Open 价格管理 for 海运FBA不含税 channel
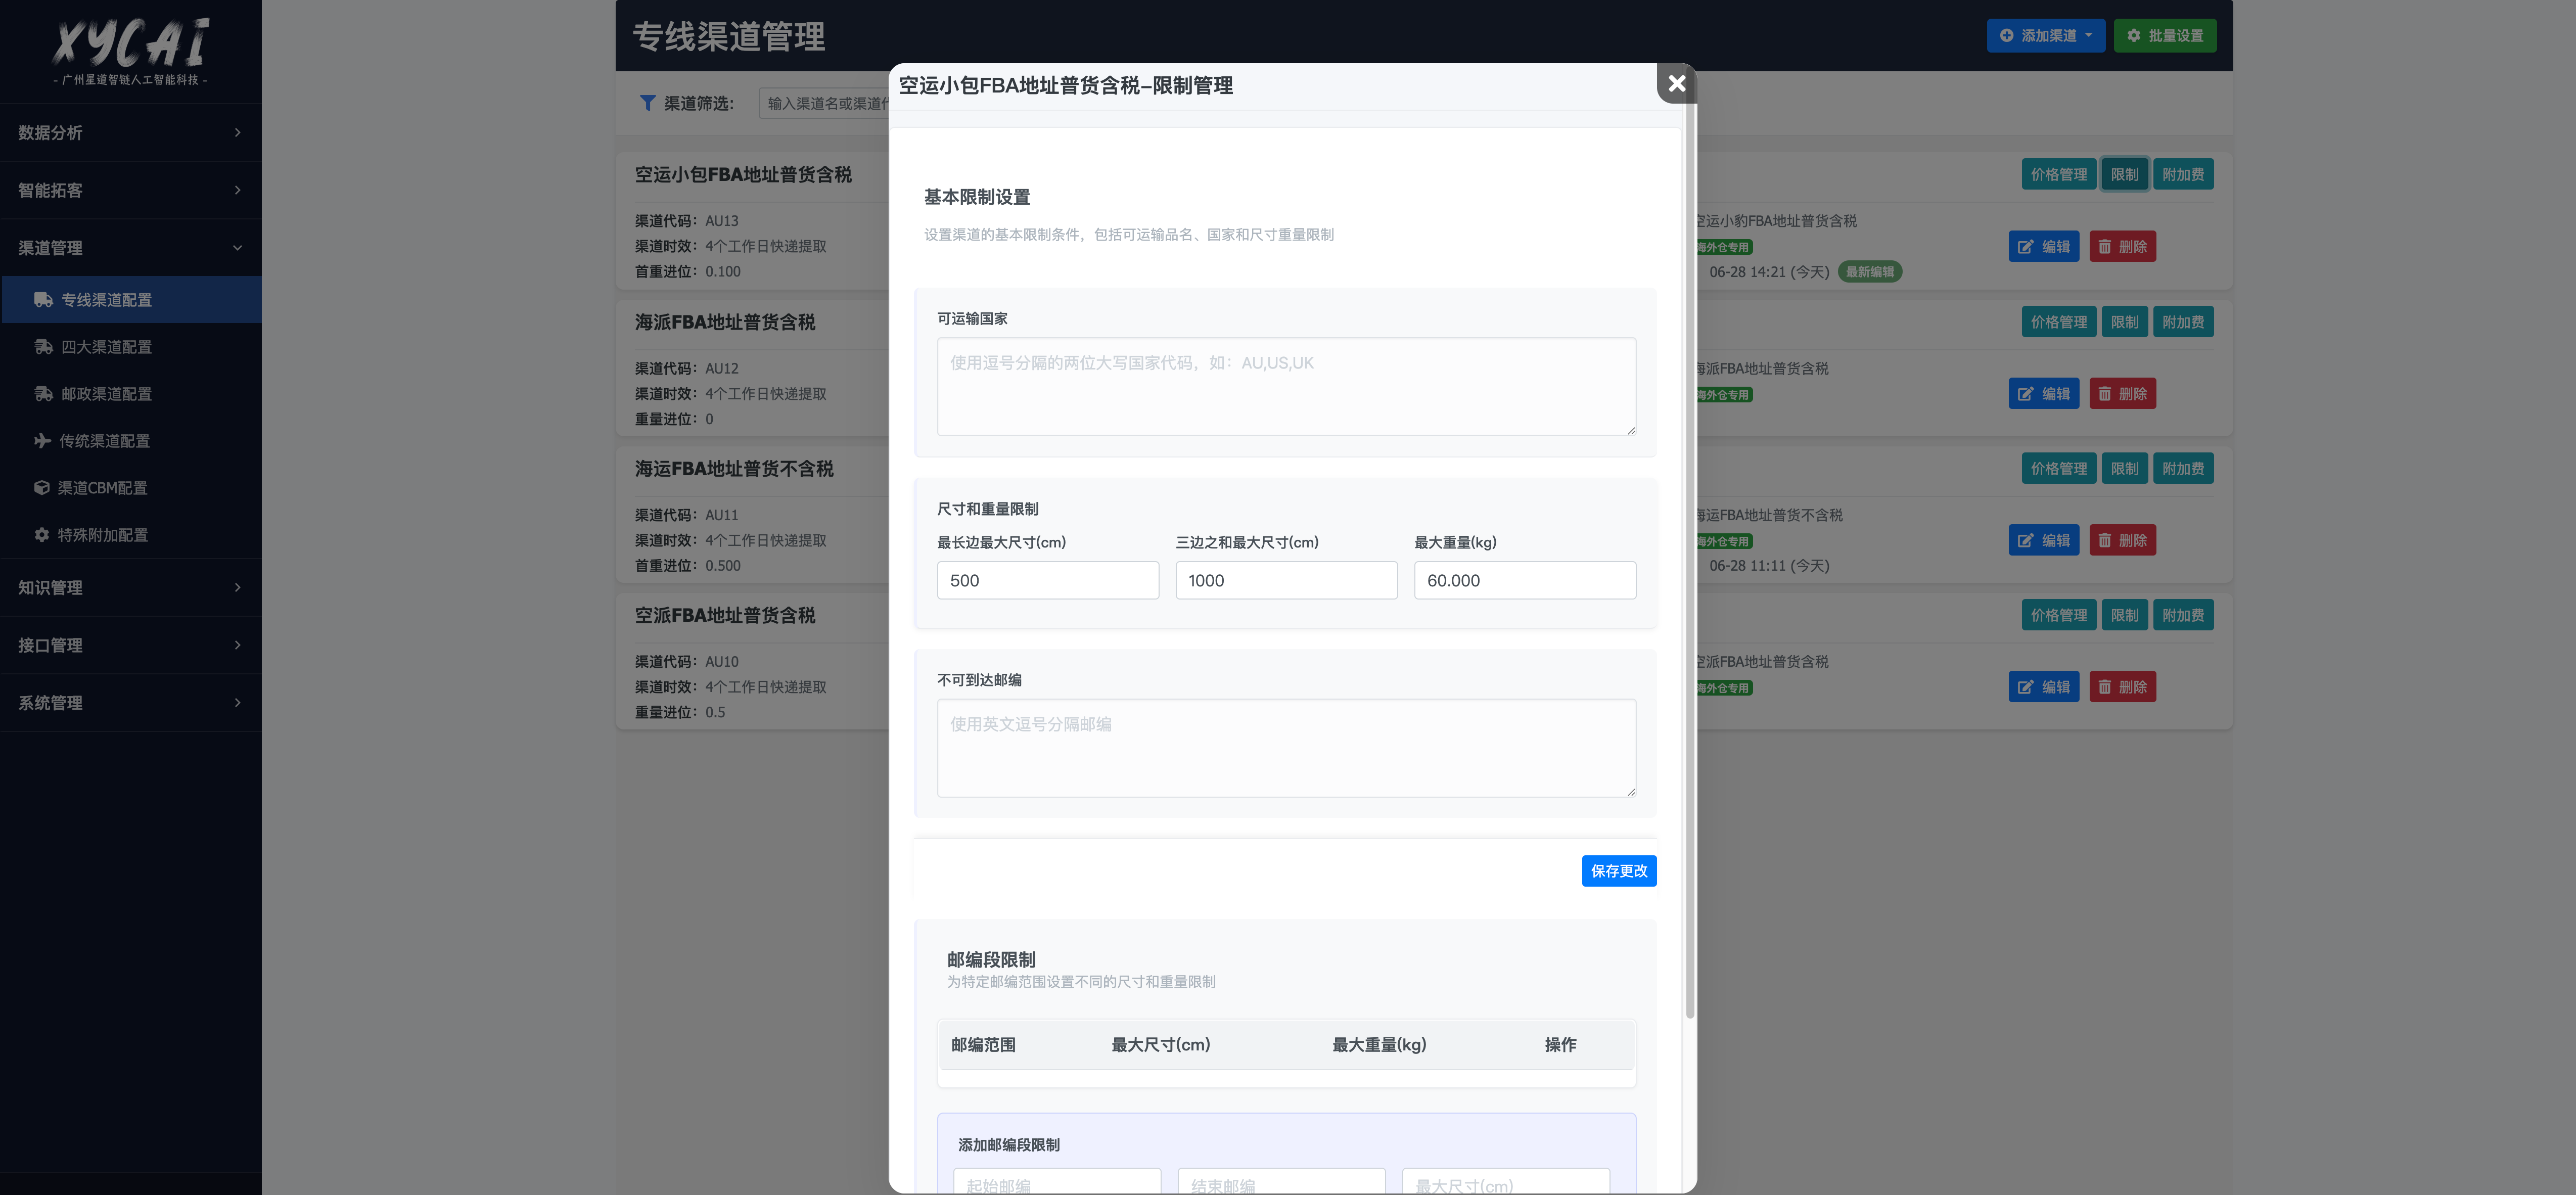The image size is (2576, 1195). [x=2059, y=468]
